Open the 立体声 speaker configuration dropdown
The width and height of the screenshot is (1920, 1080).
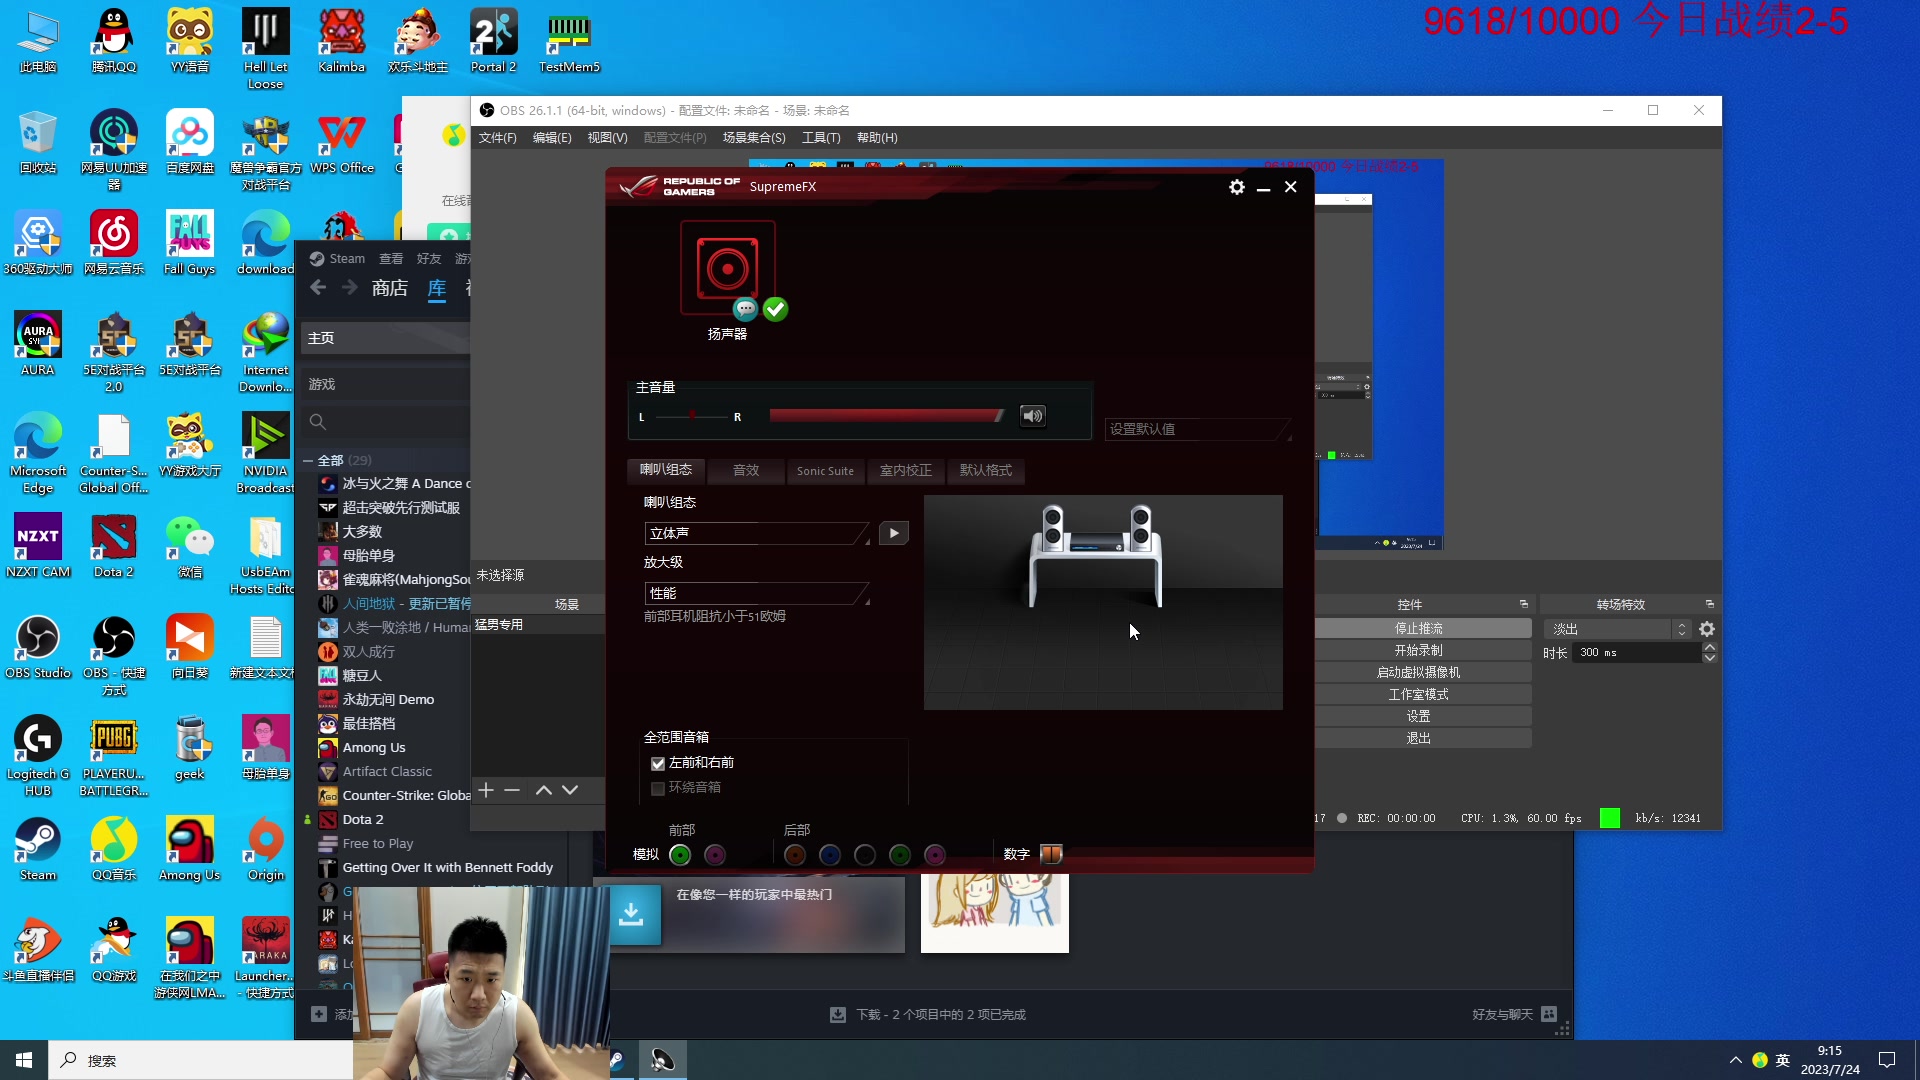[x=757, y=533]
